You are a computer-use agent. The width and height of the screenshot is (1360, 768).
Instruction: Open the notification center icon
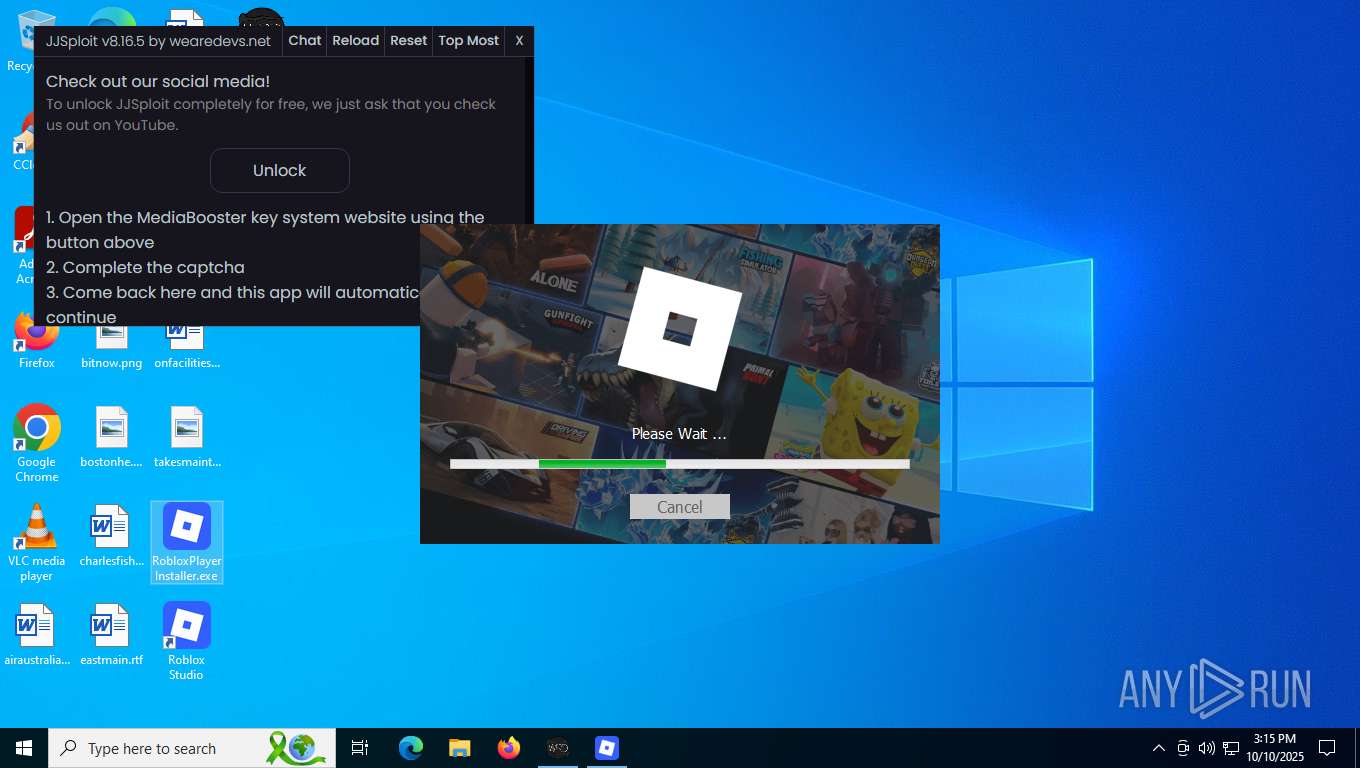pos(1327,748)
